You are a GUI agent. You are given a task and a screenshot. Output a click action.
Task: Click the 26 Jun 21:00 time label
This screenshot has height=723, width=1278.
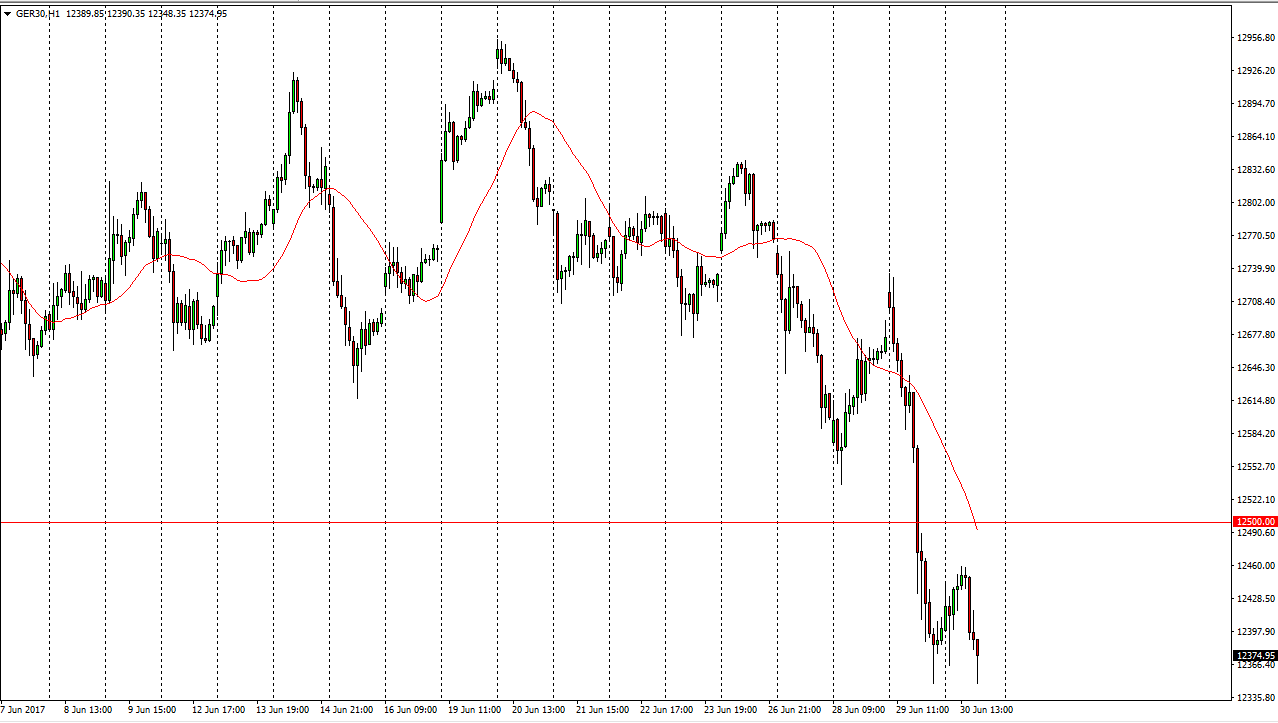pos(792,710)
